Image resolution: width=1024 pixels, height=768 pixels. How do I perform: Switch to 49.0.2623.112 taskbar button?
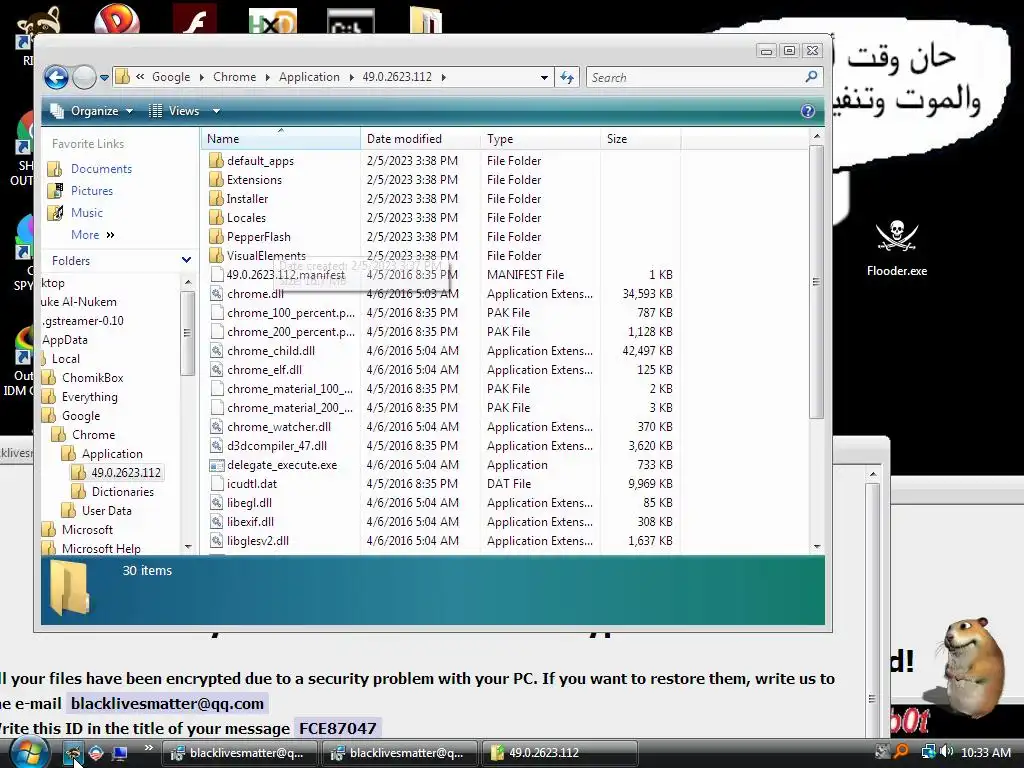click(559, 753)
